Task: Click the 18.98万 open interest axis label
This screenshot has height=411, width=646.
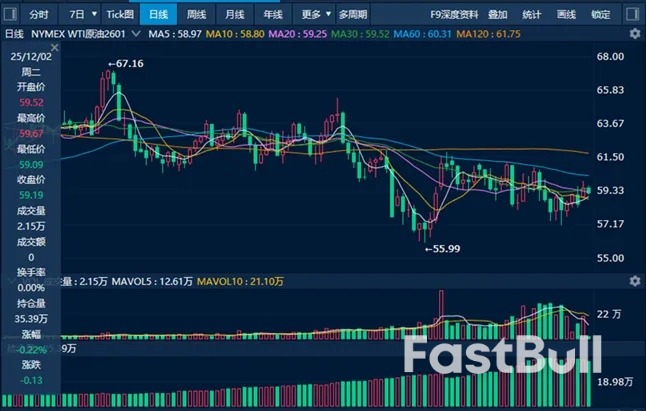Action: (615, 382)
